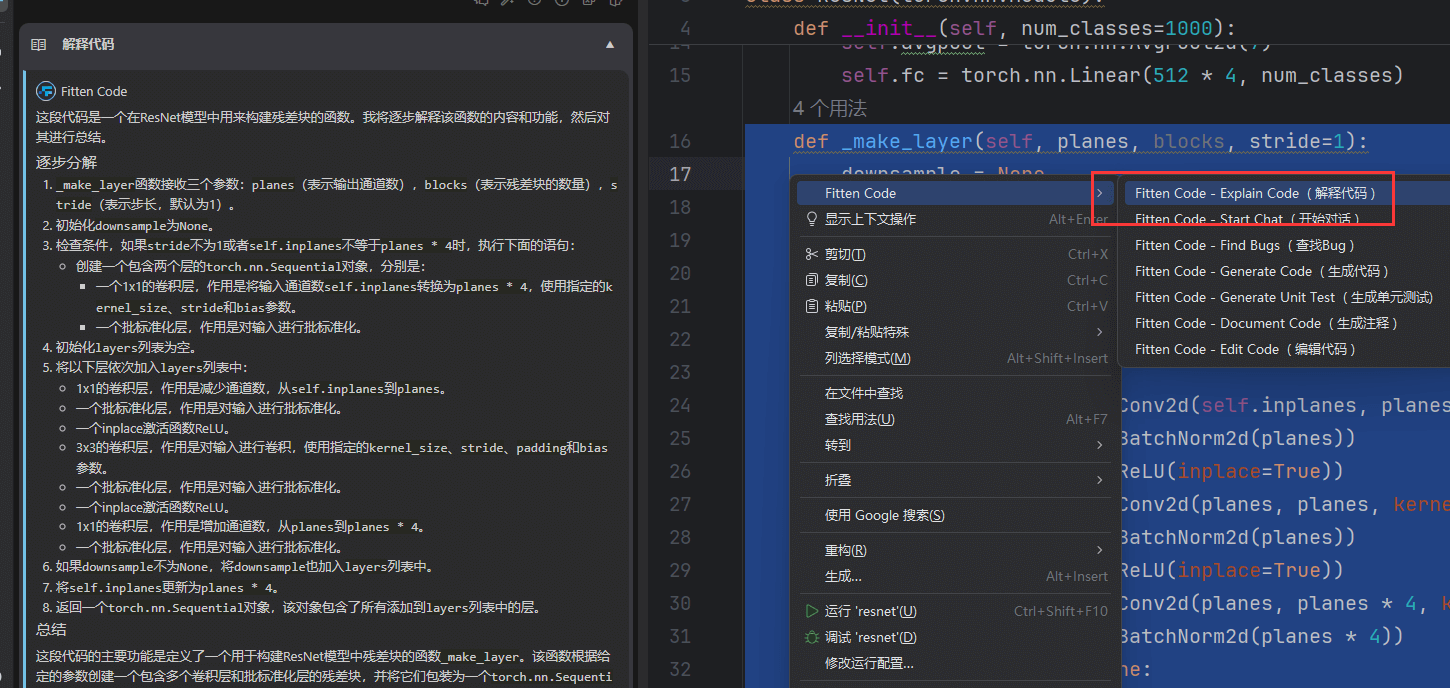The image size is (1450, 688).
Task: Click line number 17 in the gutter
Action: pos(680,174)
